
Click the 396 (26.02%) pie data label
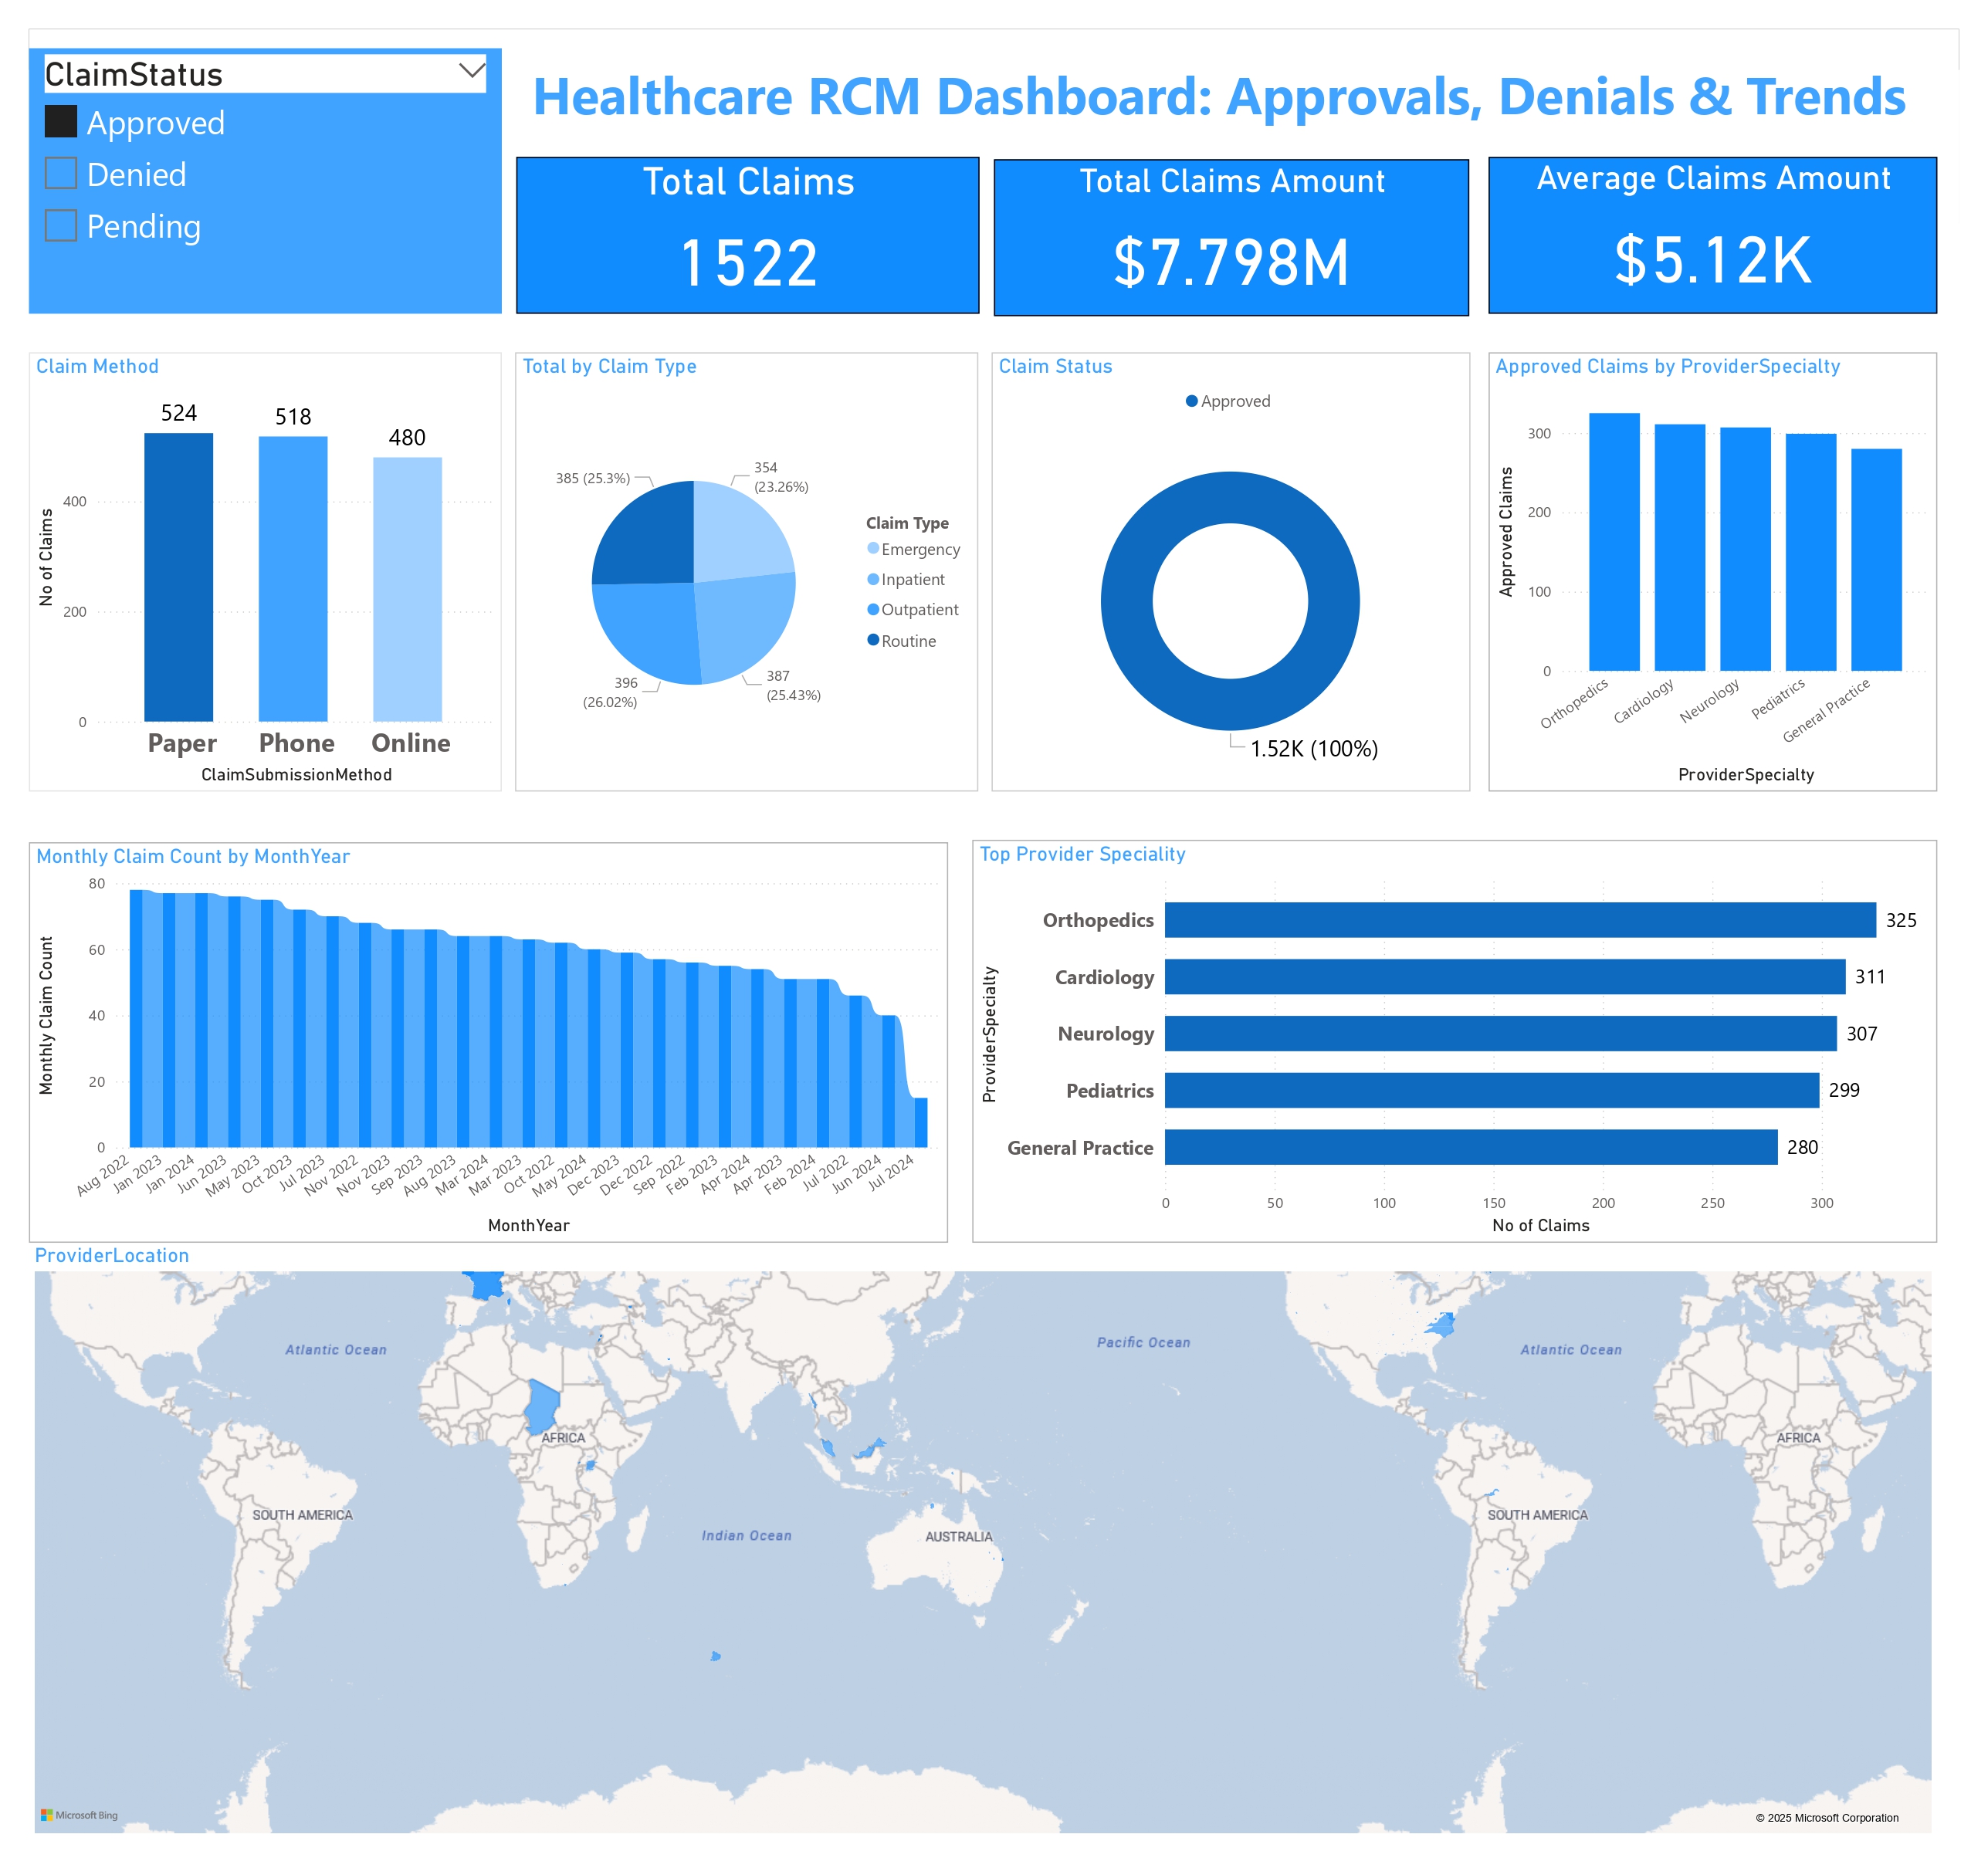click(610, 692)
